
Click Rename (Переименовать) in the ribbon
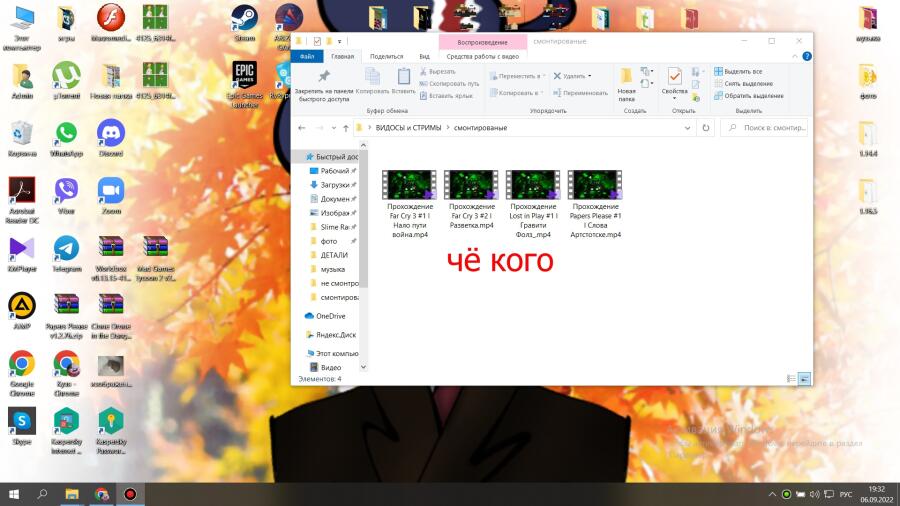[580, 93]
